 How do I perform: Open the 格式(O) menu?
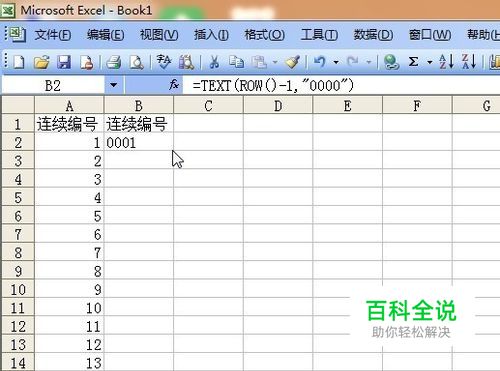pyautogui.click(x=264, y=35)
